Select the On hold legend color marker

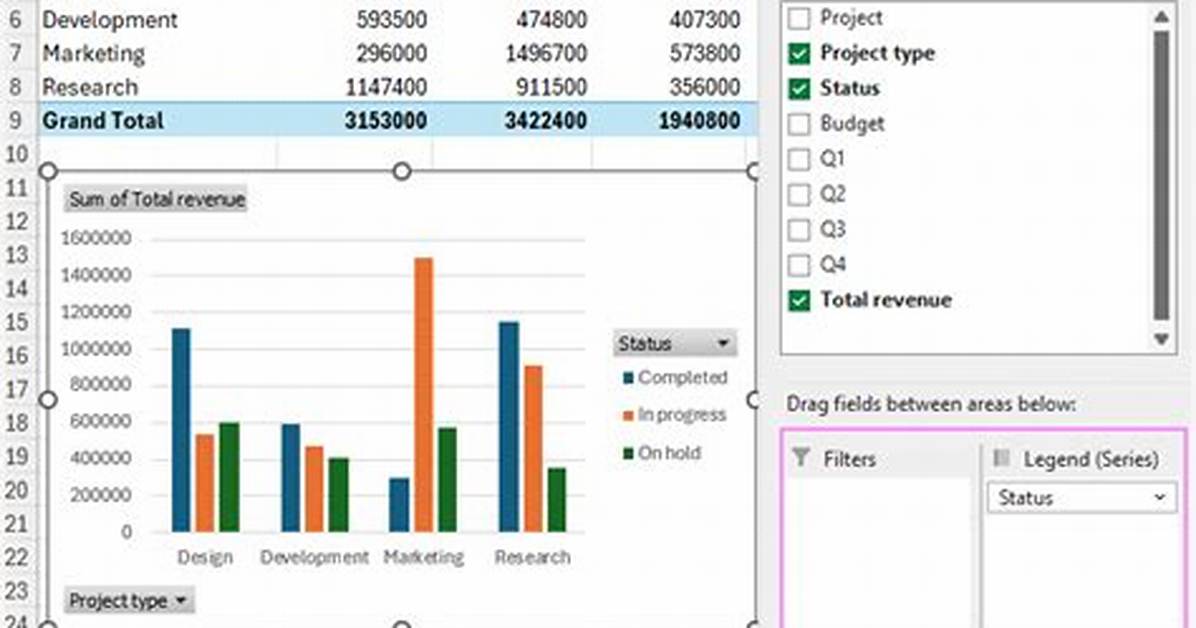(629, 452)
